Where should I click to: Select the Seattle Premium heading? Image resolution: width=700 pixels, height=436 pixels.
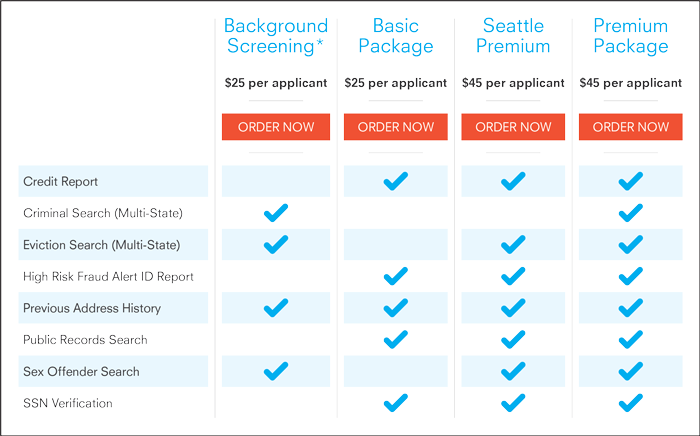tap(513, 36)
